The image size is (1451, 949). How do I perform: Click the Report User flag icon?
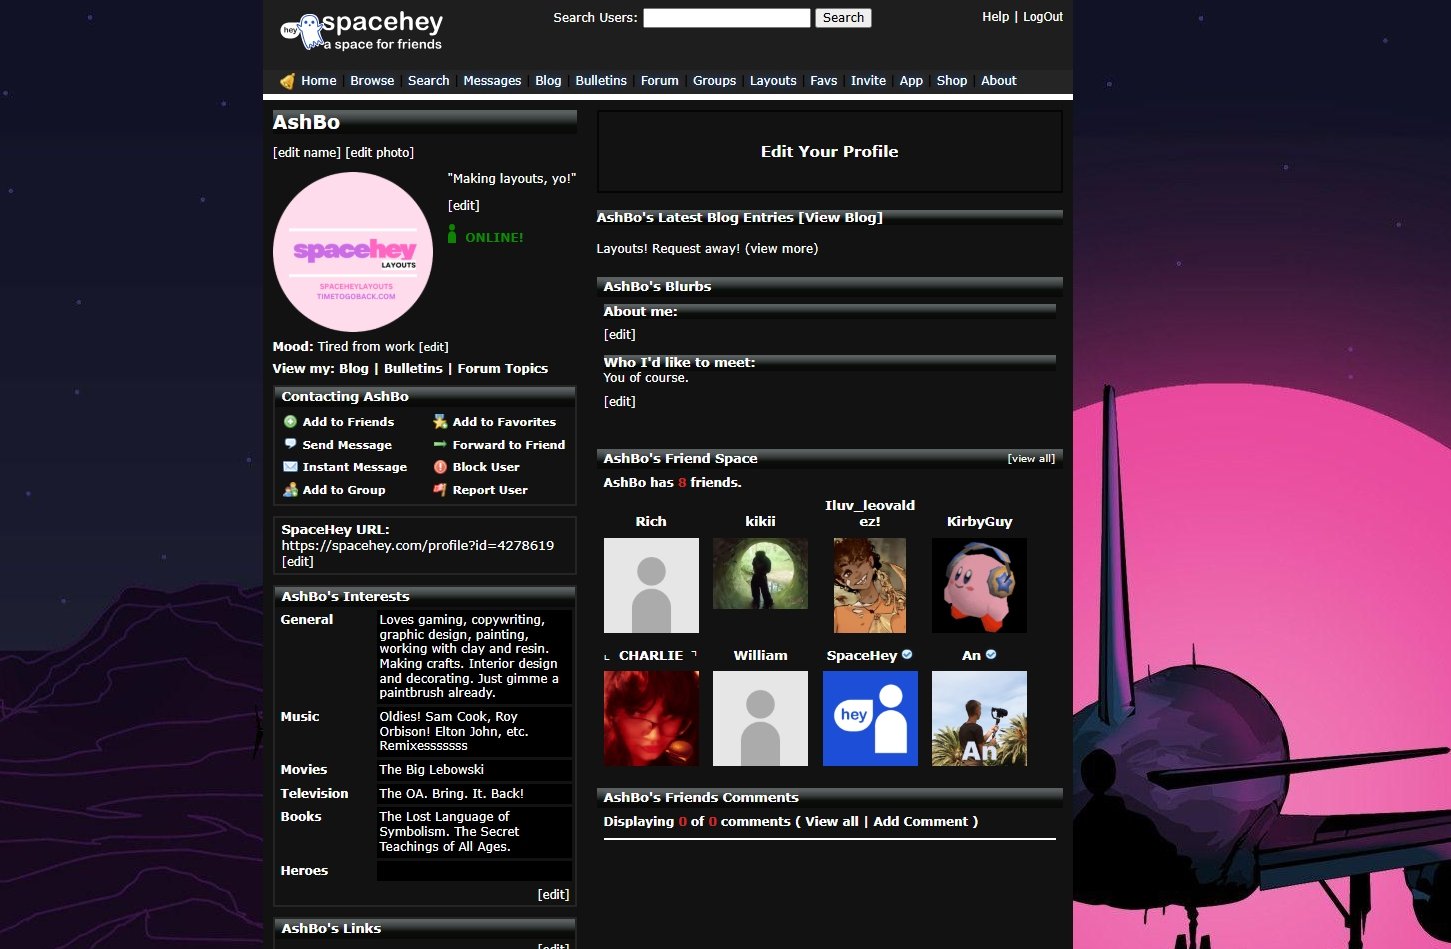pos(440,490)
